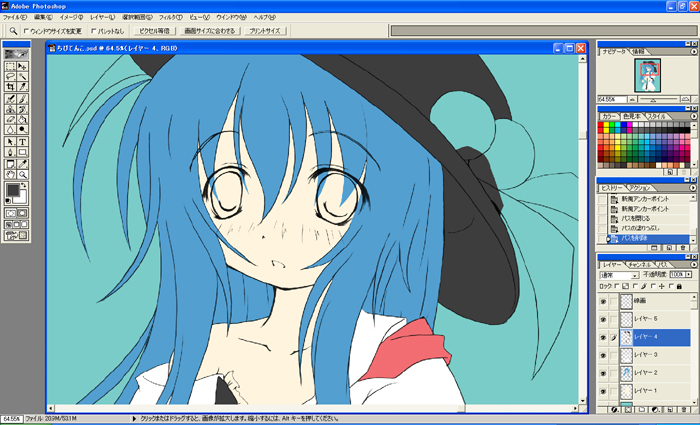Reset to default colors icon

8,201
